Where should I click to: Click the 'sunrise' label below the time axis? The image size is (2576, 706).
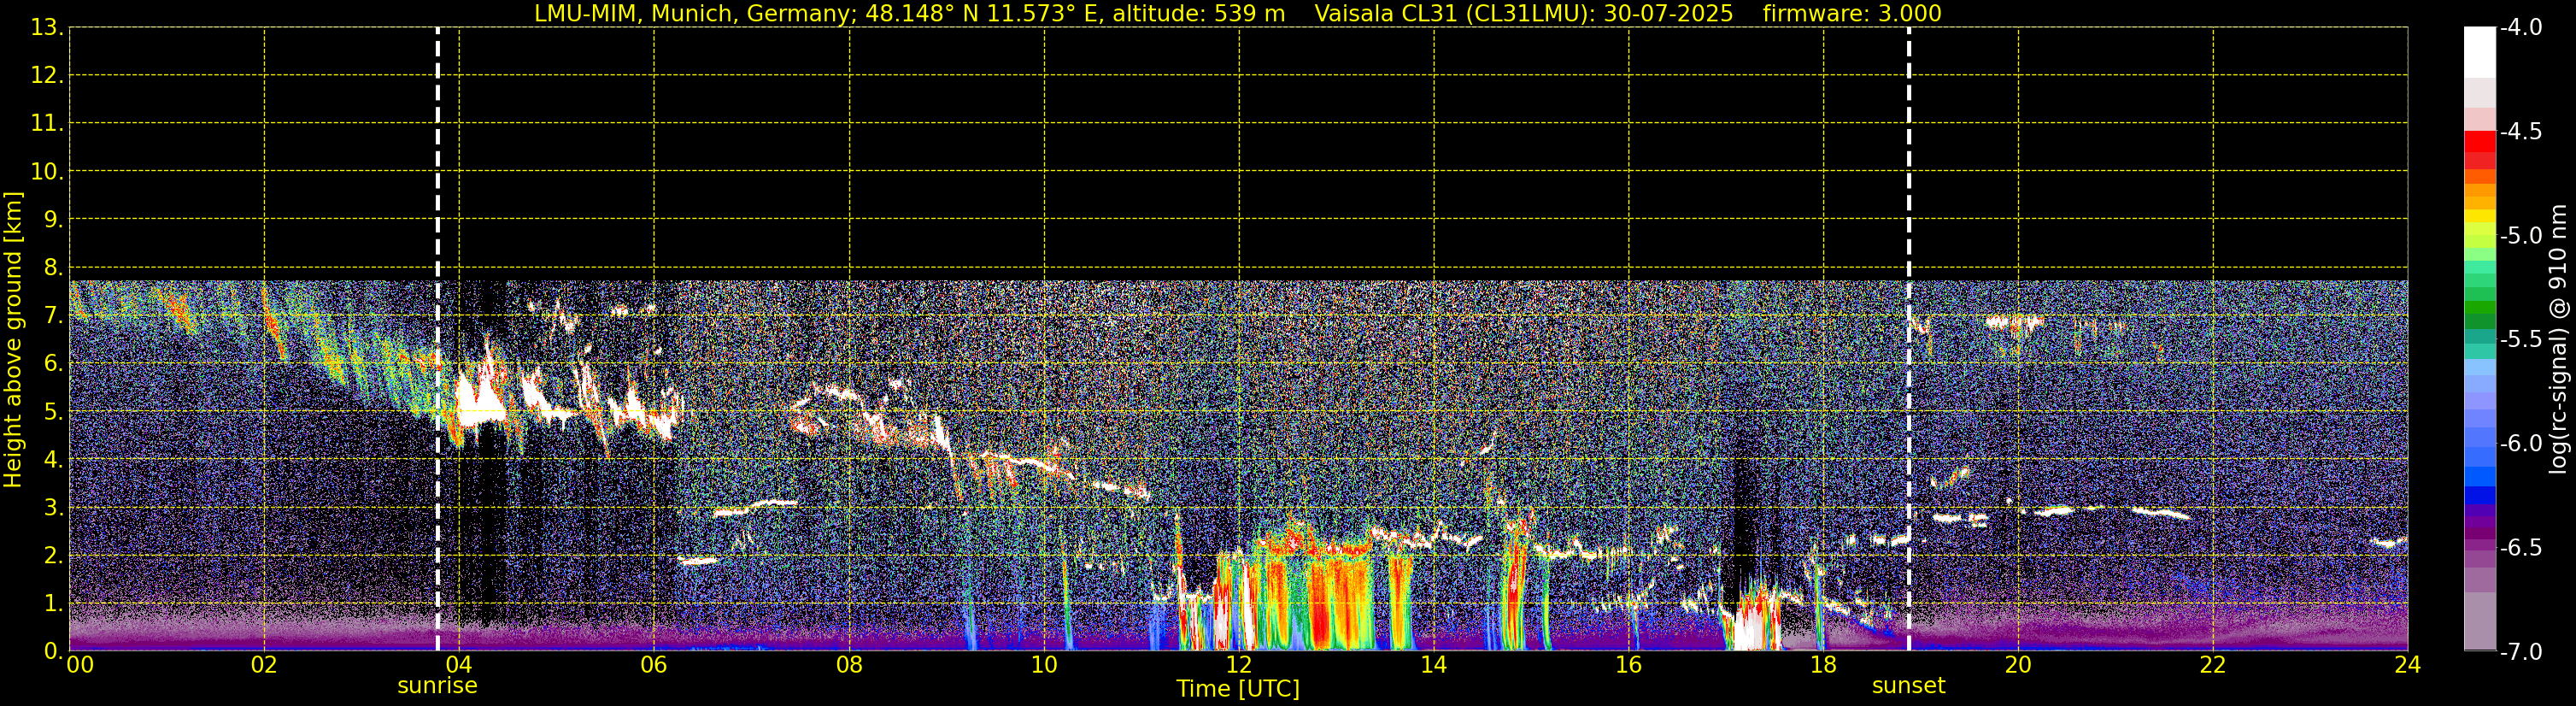pyautogui.click(x=437, y=686)
